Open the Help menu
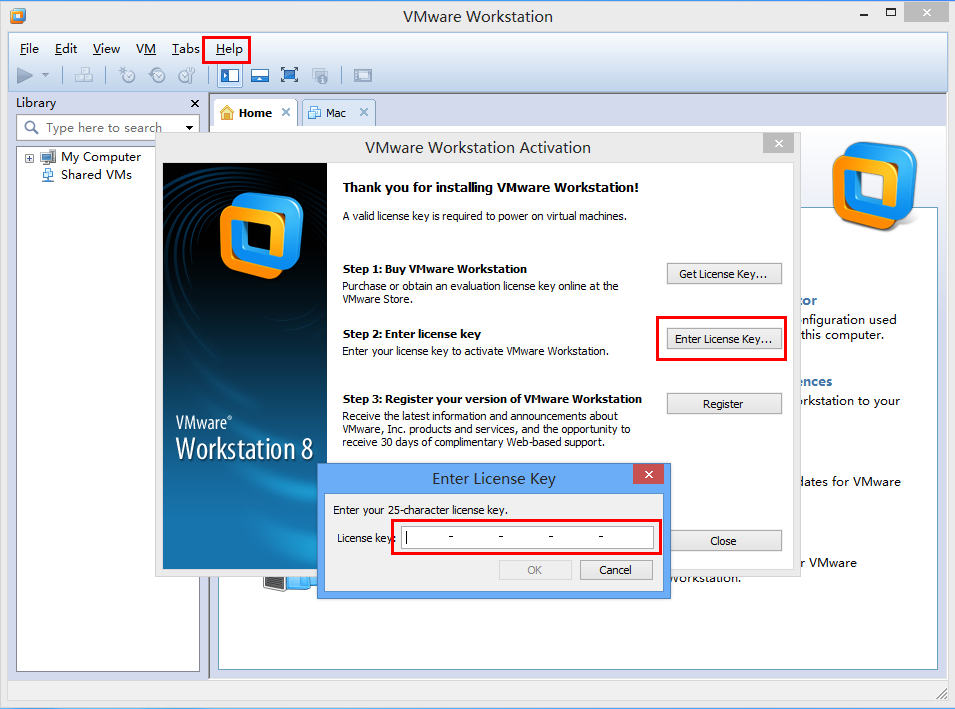 (x=229, y=49)
